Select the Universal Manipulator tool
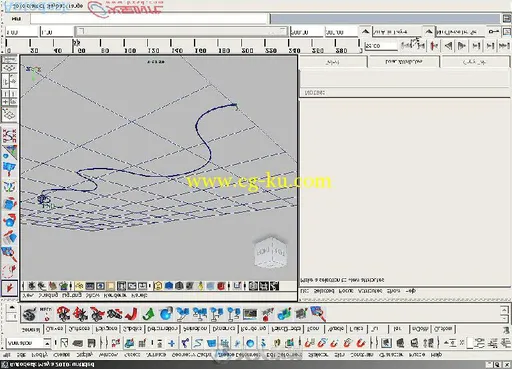This screenshot has width=512, height=369. (x=9, y=186)
